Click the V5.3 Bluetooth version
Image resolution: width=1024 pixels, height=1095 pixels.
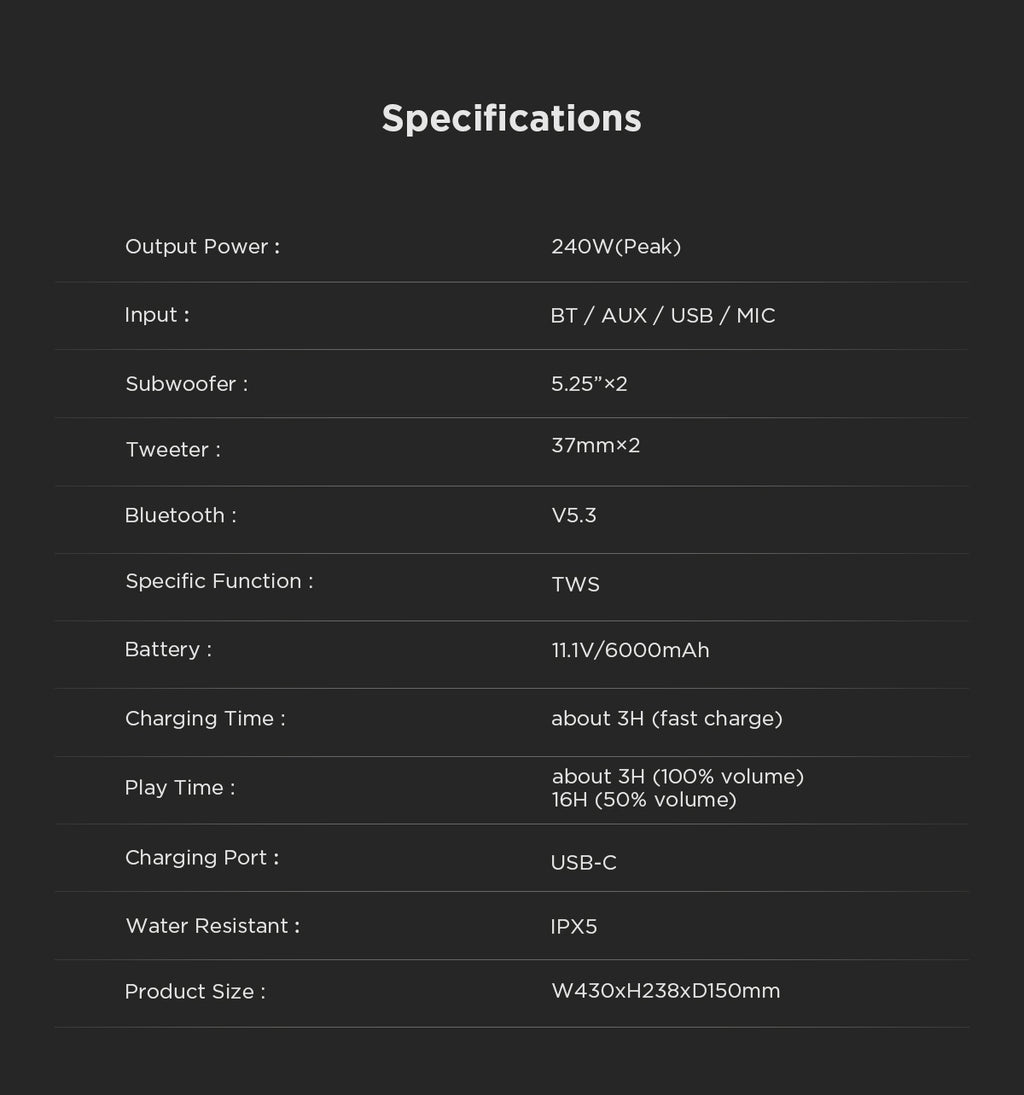point(574,516)
